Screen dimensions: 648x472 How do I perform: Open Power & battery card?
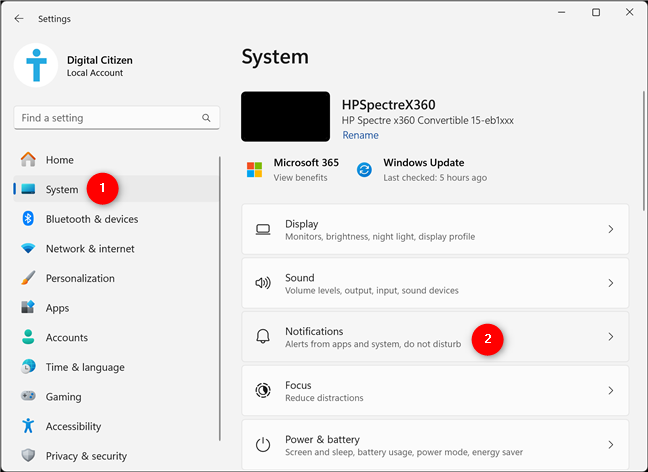coord(435,445)
